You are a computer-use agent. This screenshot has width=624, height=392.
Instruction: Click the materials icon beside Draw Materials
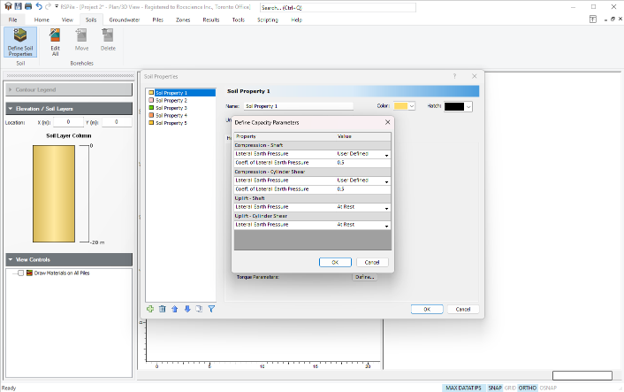pos(29,273)
